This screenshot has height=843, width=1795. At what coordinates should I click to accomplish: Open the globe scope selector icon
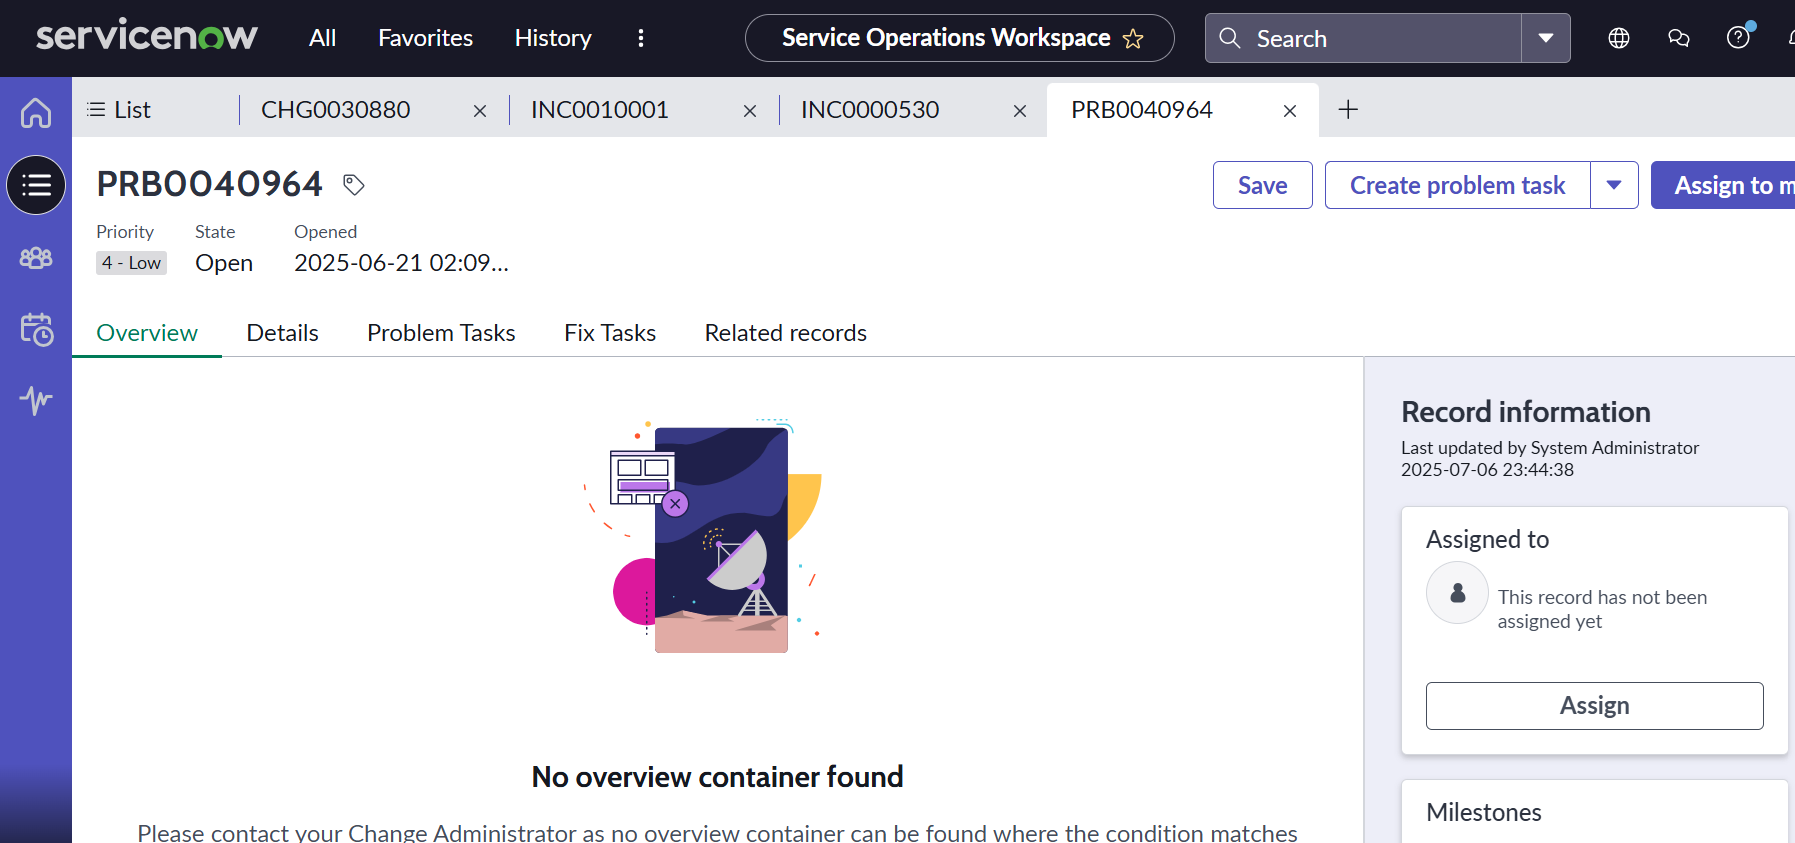pos(1619,38)
